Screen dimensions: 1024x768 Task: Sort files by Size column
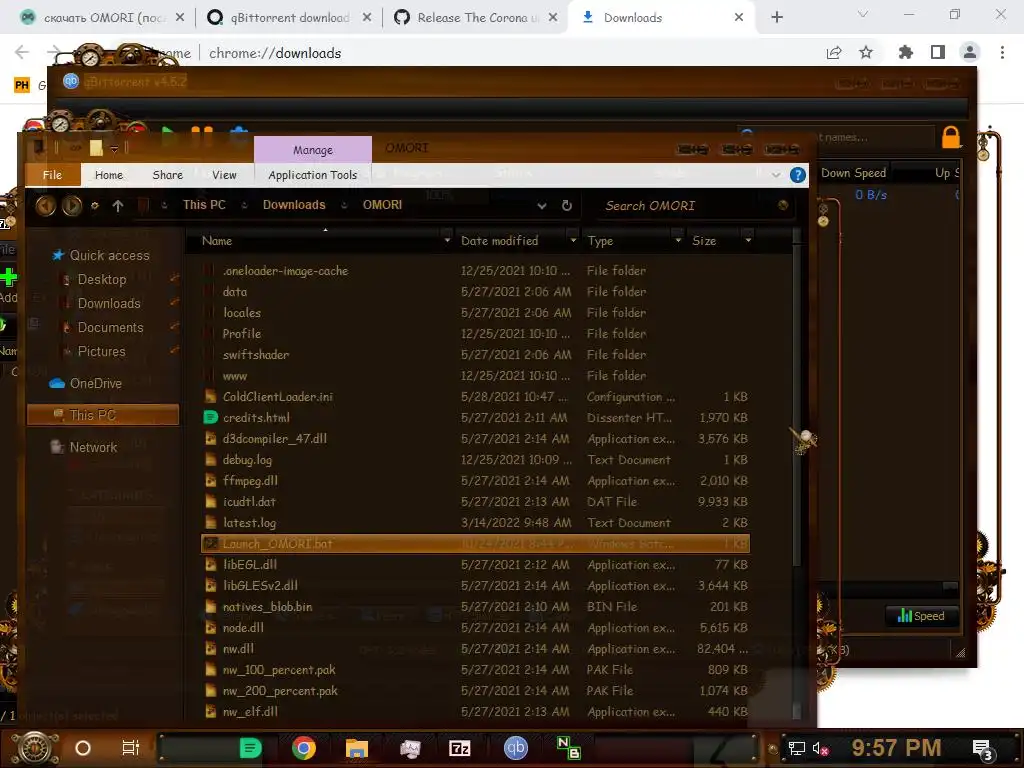pos(704,241)
